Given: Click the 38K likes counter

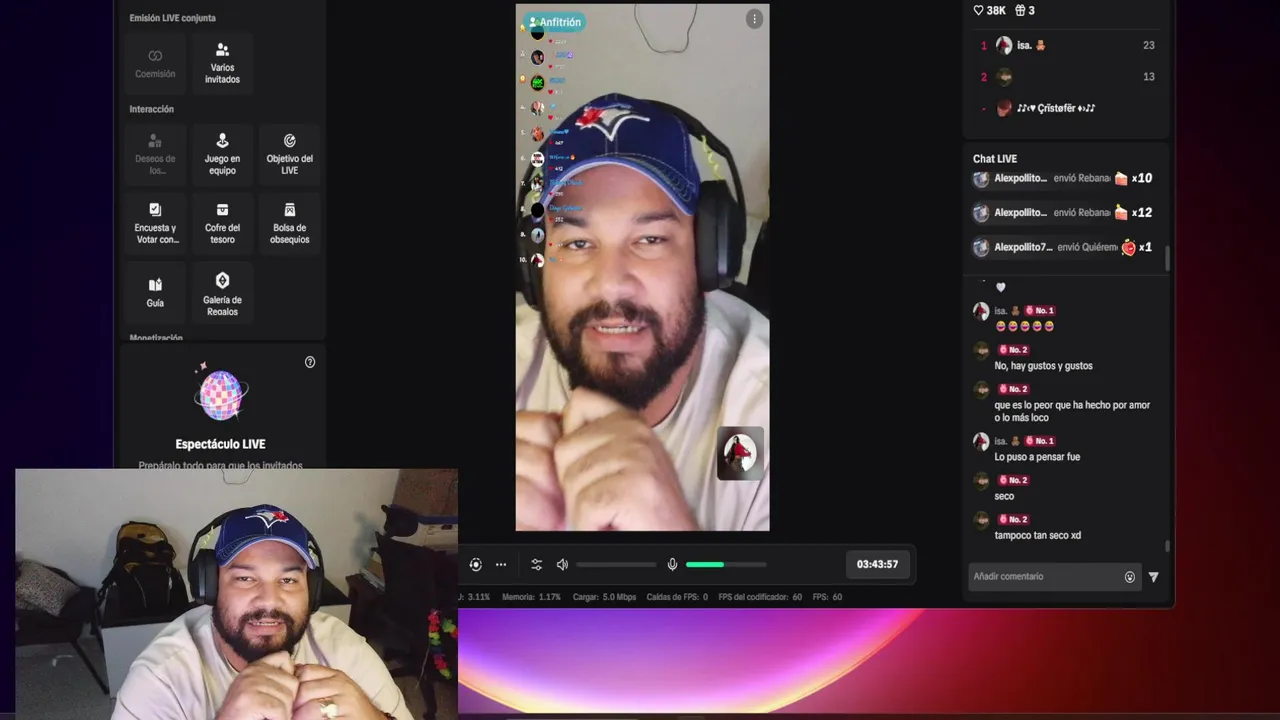Looking at the screenshot, I should (x=990, y=10).
